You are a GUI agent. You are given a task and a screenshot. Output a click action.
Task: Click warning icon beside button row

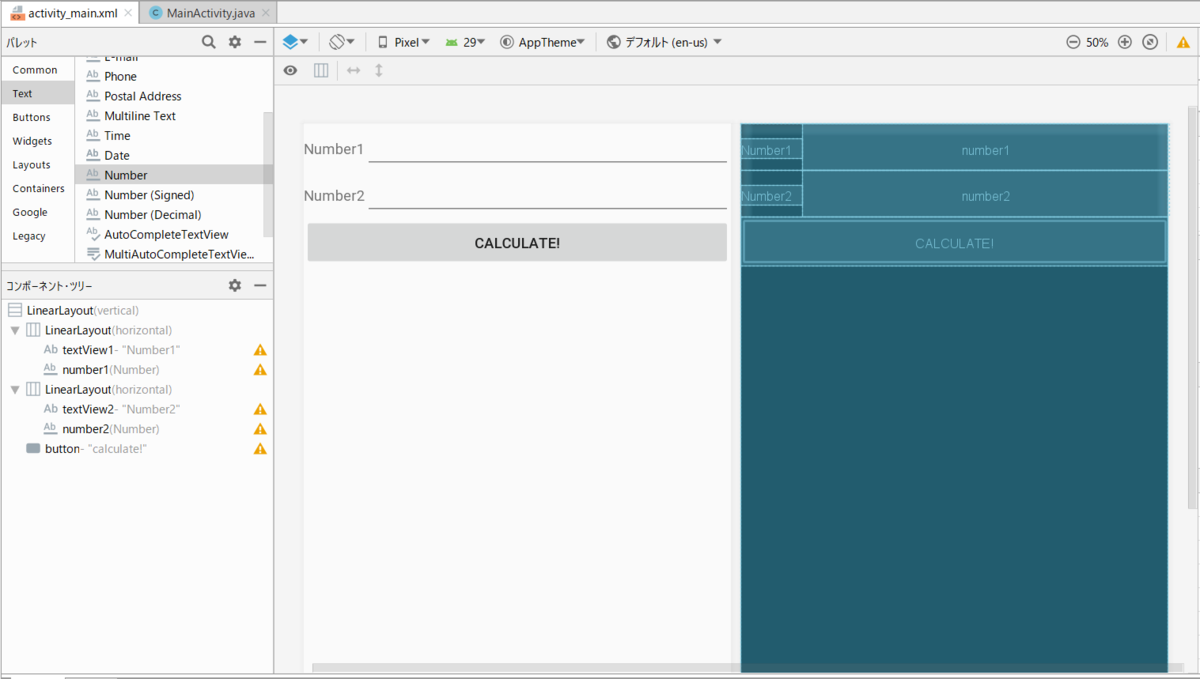(260, 449)
